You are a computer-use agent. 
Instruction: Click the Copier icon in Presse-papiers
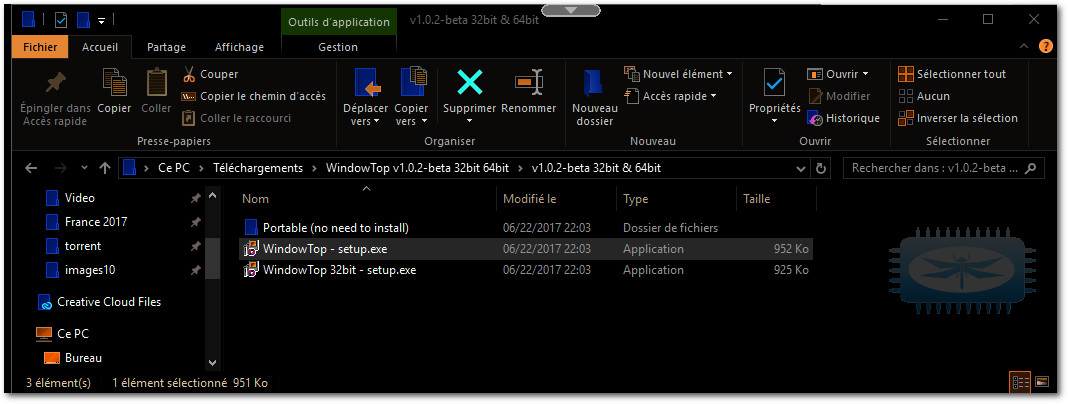[114, 82]
